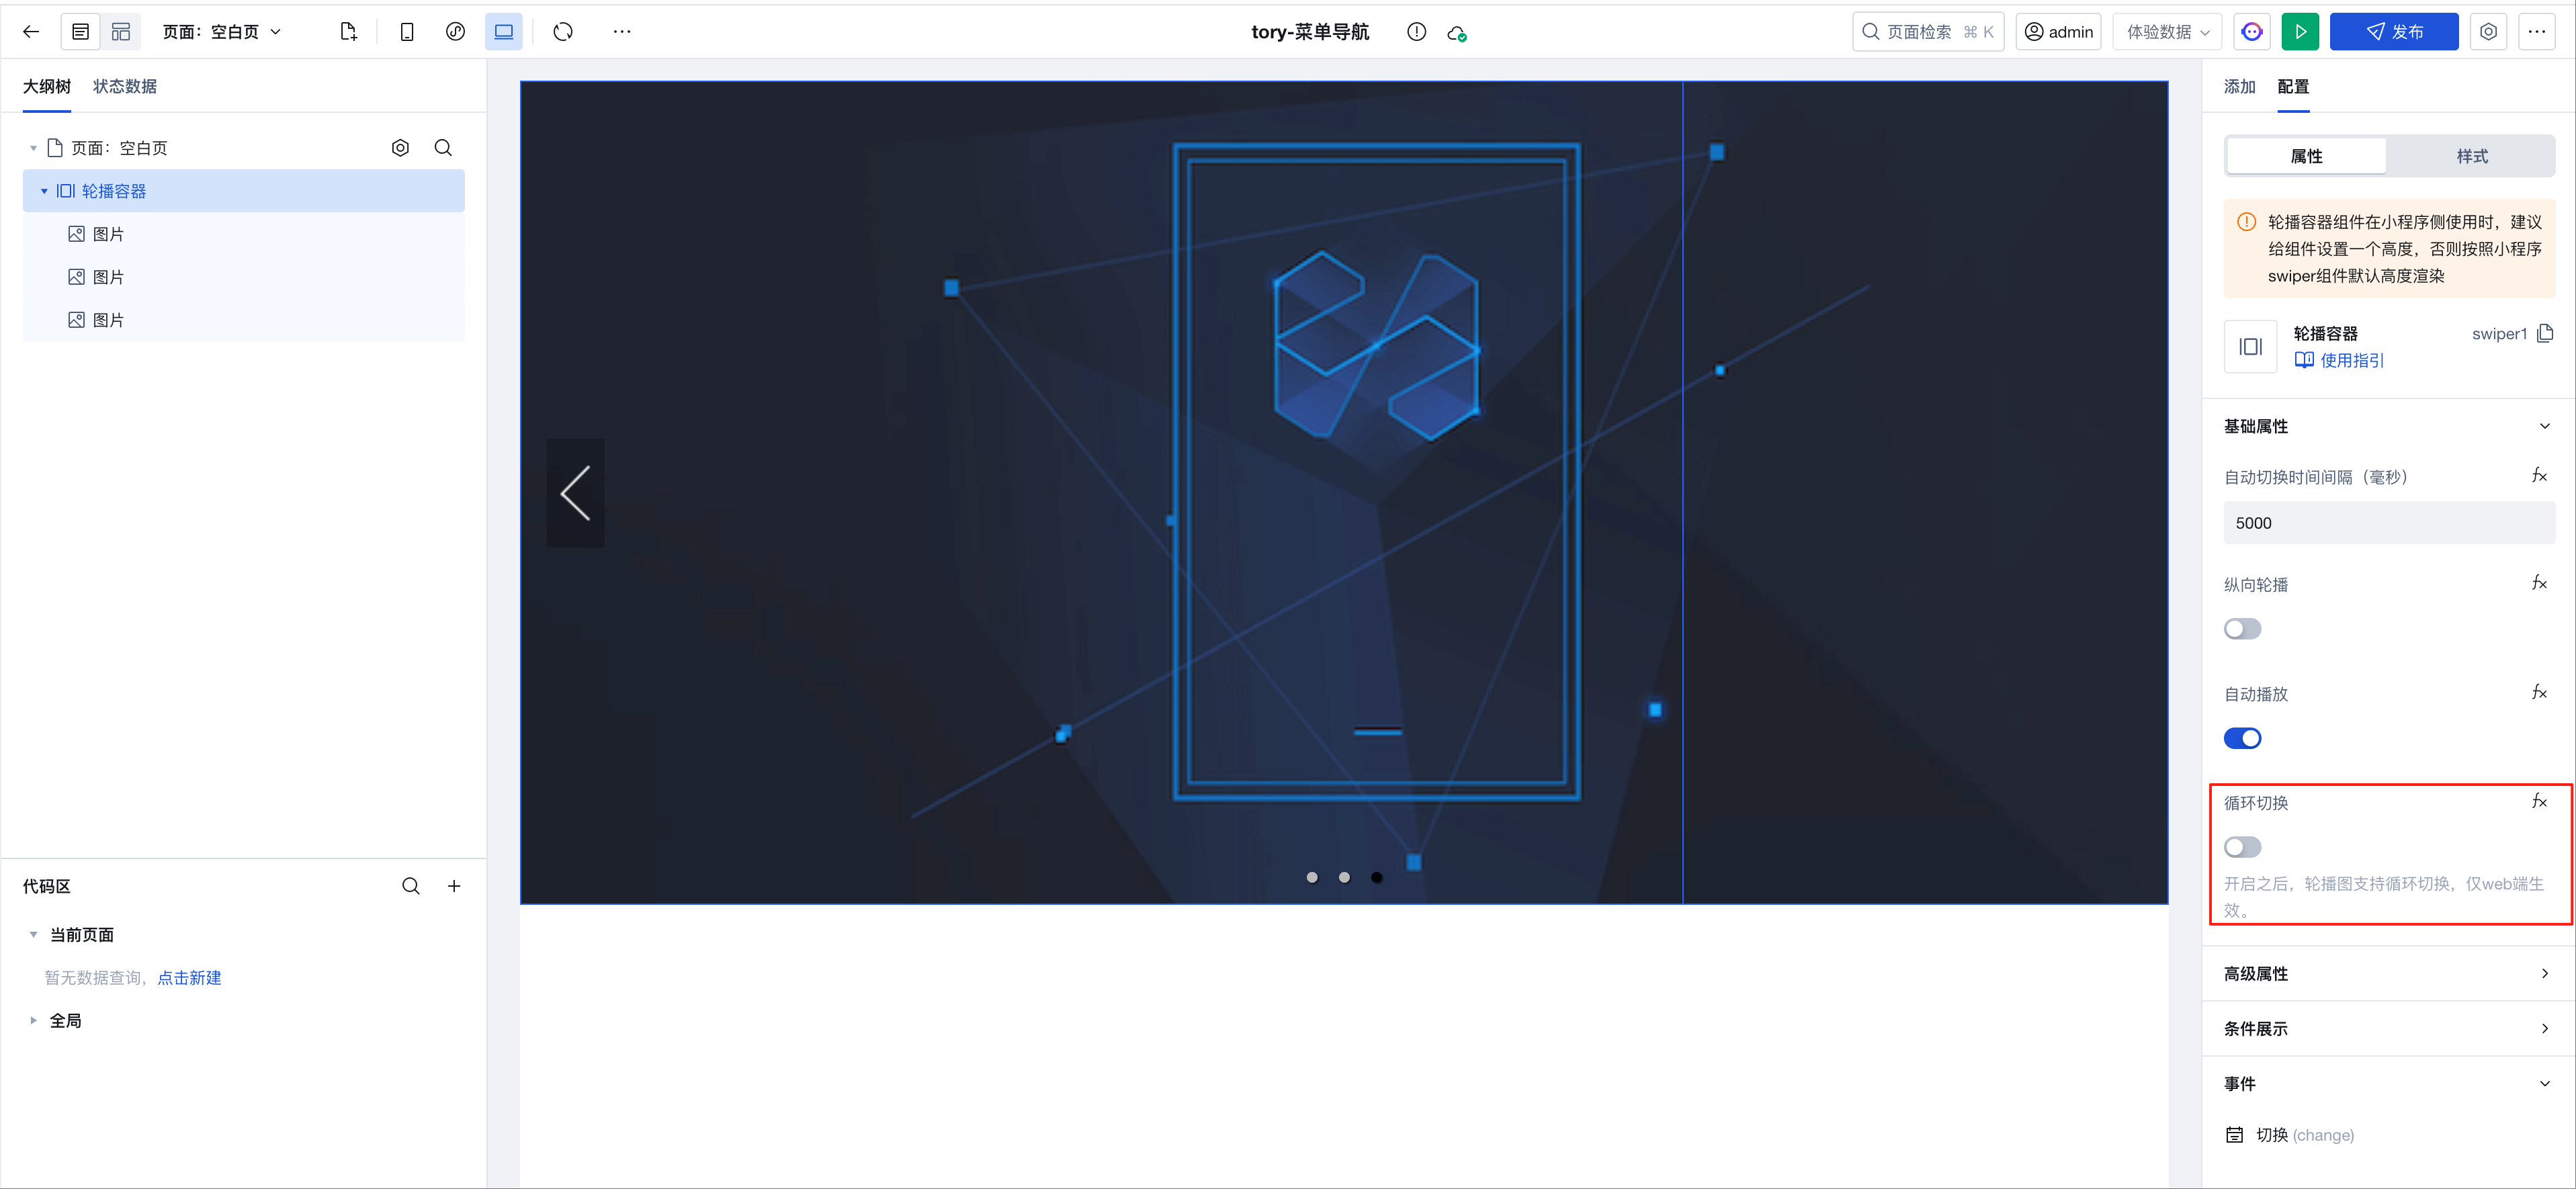Copy the swiper1 component ID
This screenshot has height=1189, width=2576.
[2545, 333]
